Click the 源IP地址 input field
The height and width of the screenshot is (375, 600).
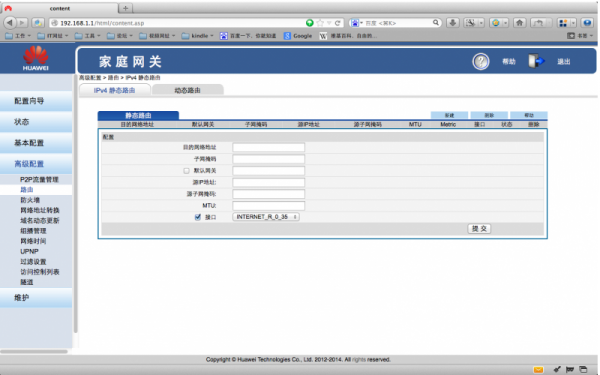[x=269, y=183]
